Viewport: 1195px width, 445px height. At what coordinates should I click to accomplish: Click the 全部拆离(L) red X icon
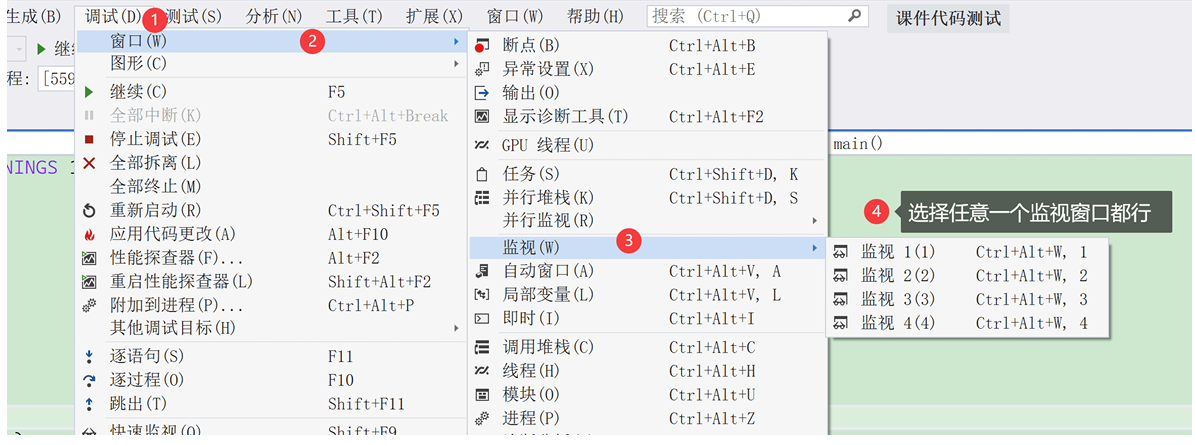[x=89, y=162]
